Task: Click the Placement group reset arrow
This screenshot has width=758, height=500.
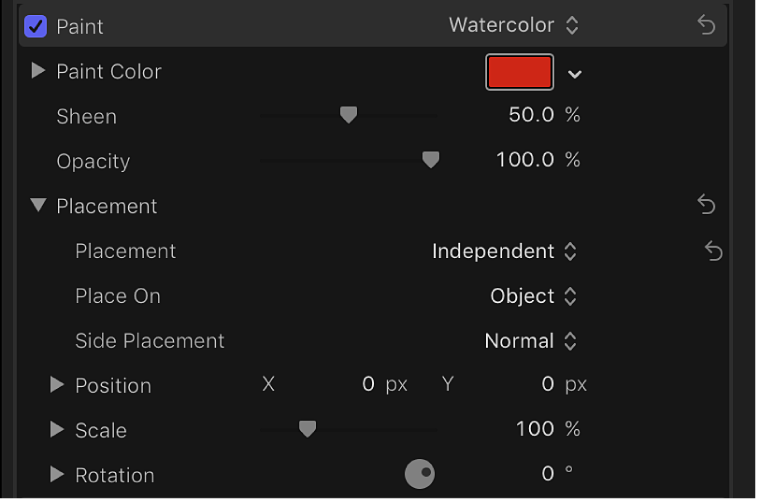Action: coord(707,205)
